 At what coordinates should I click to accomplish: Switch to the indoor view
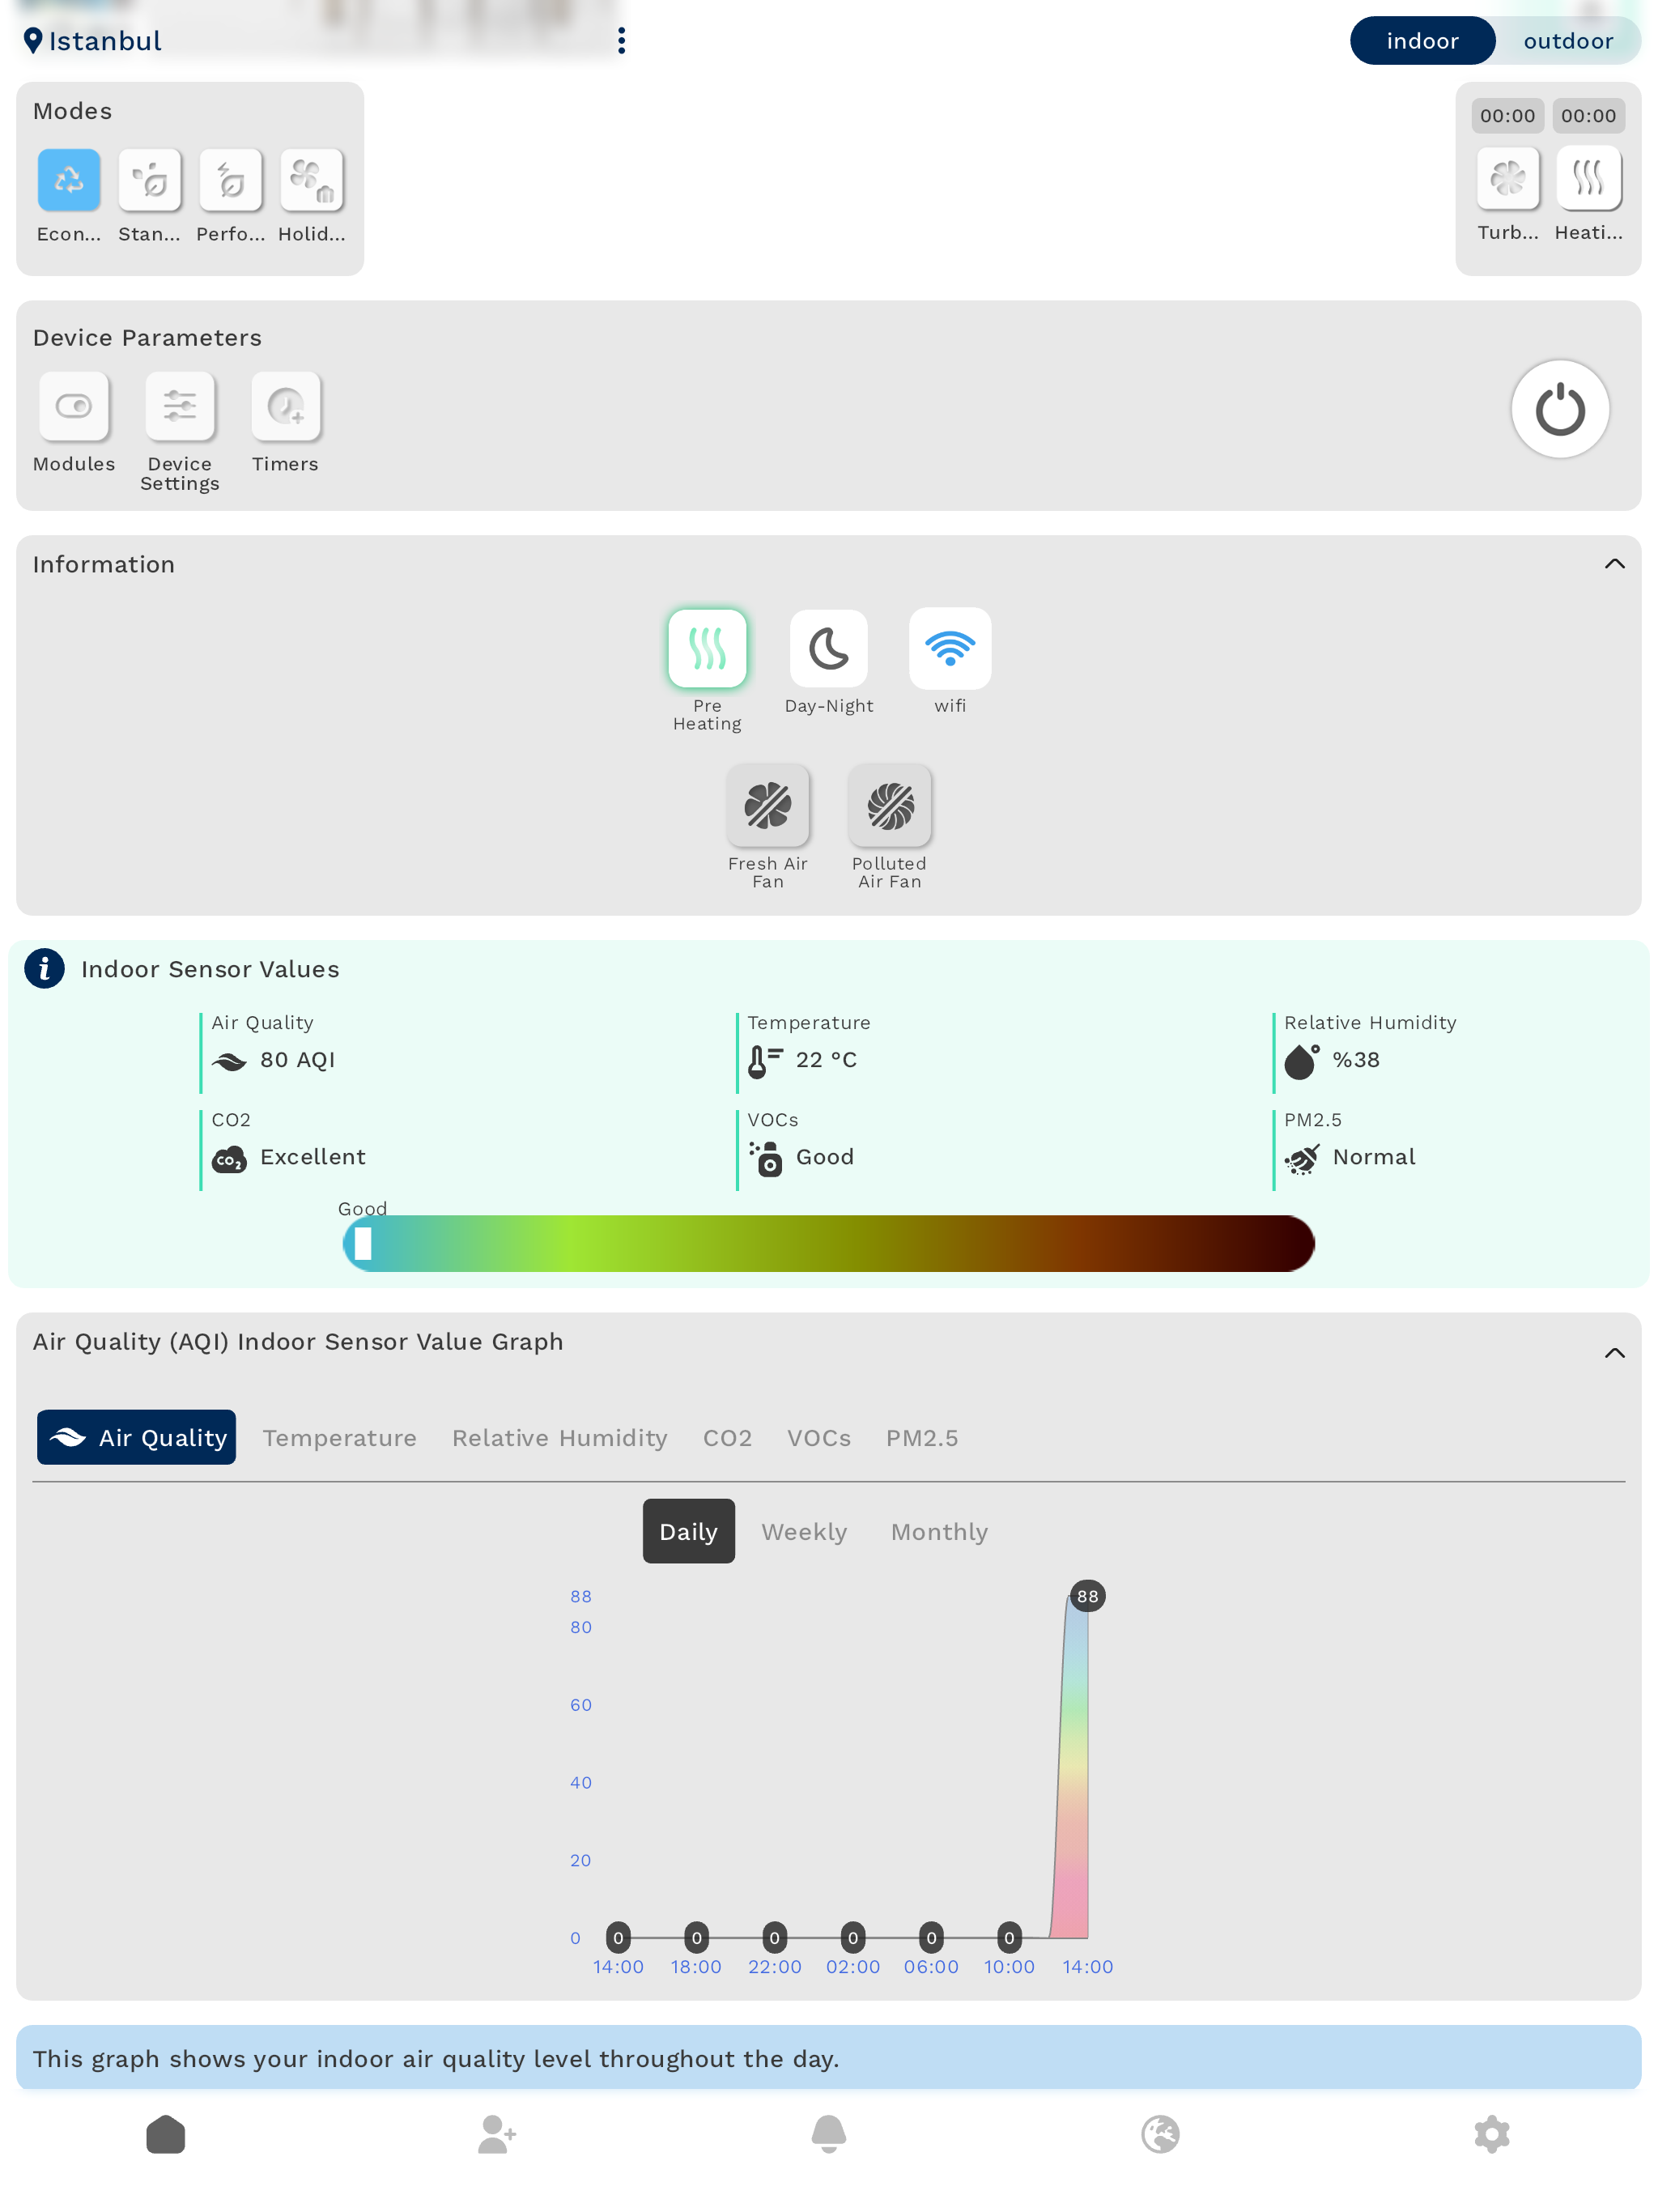click(1422, 41)
